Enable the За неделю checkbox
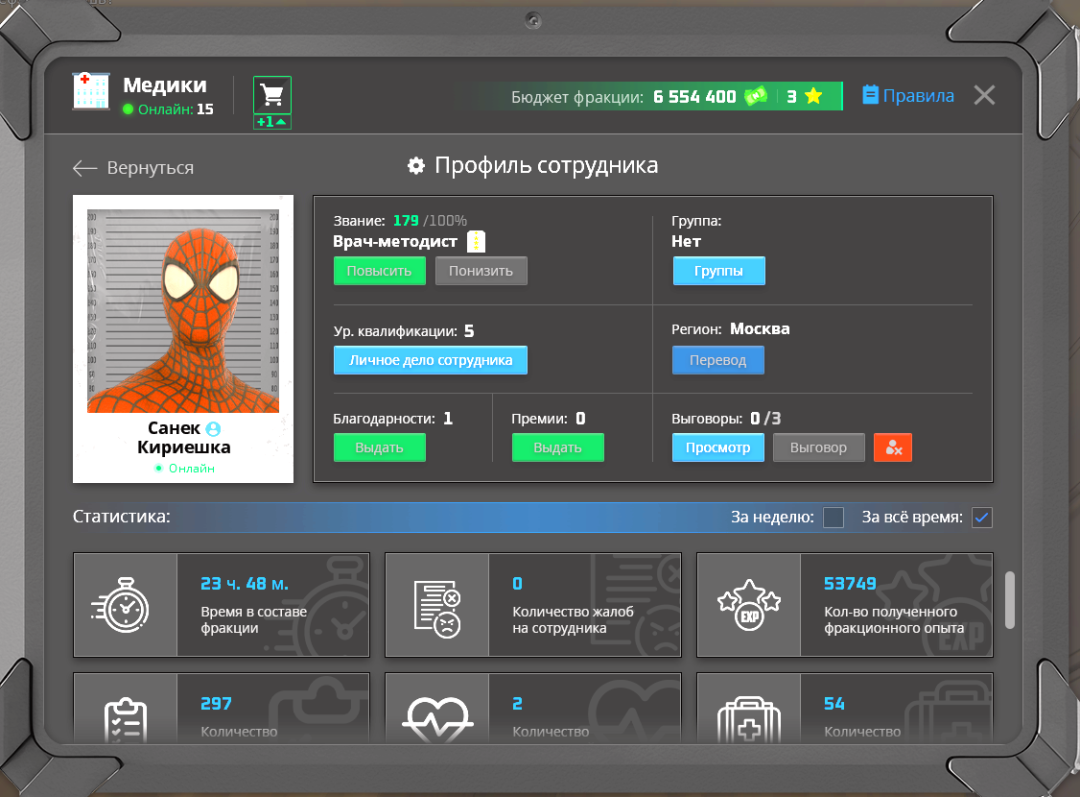 [x=833, y=517]
